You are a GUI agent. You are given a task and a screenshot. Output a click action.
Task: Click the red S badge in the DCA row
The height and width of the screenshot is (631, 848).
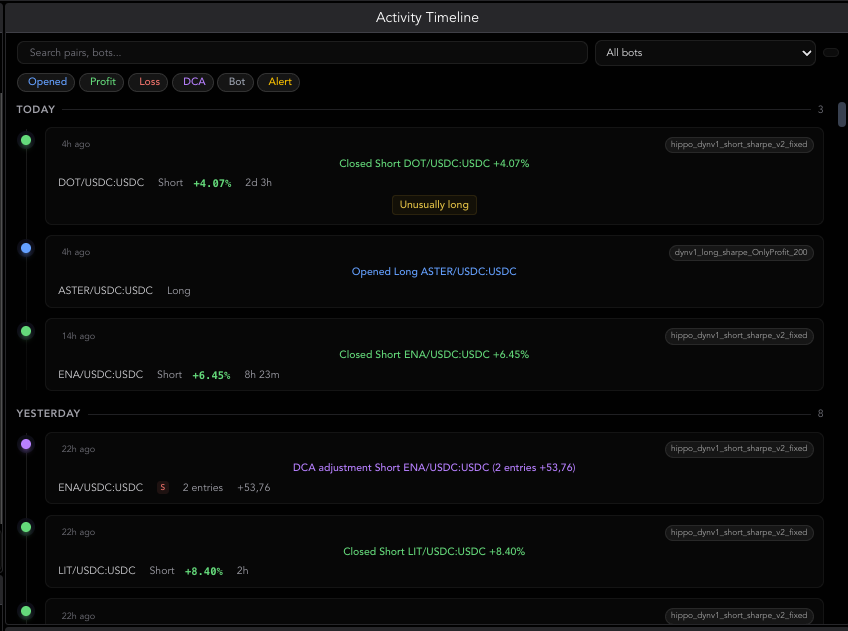coord(163,488)
